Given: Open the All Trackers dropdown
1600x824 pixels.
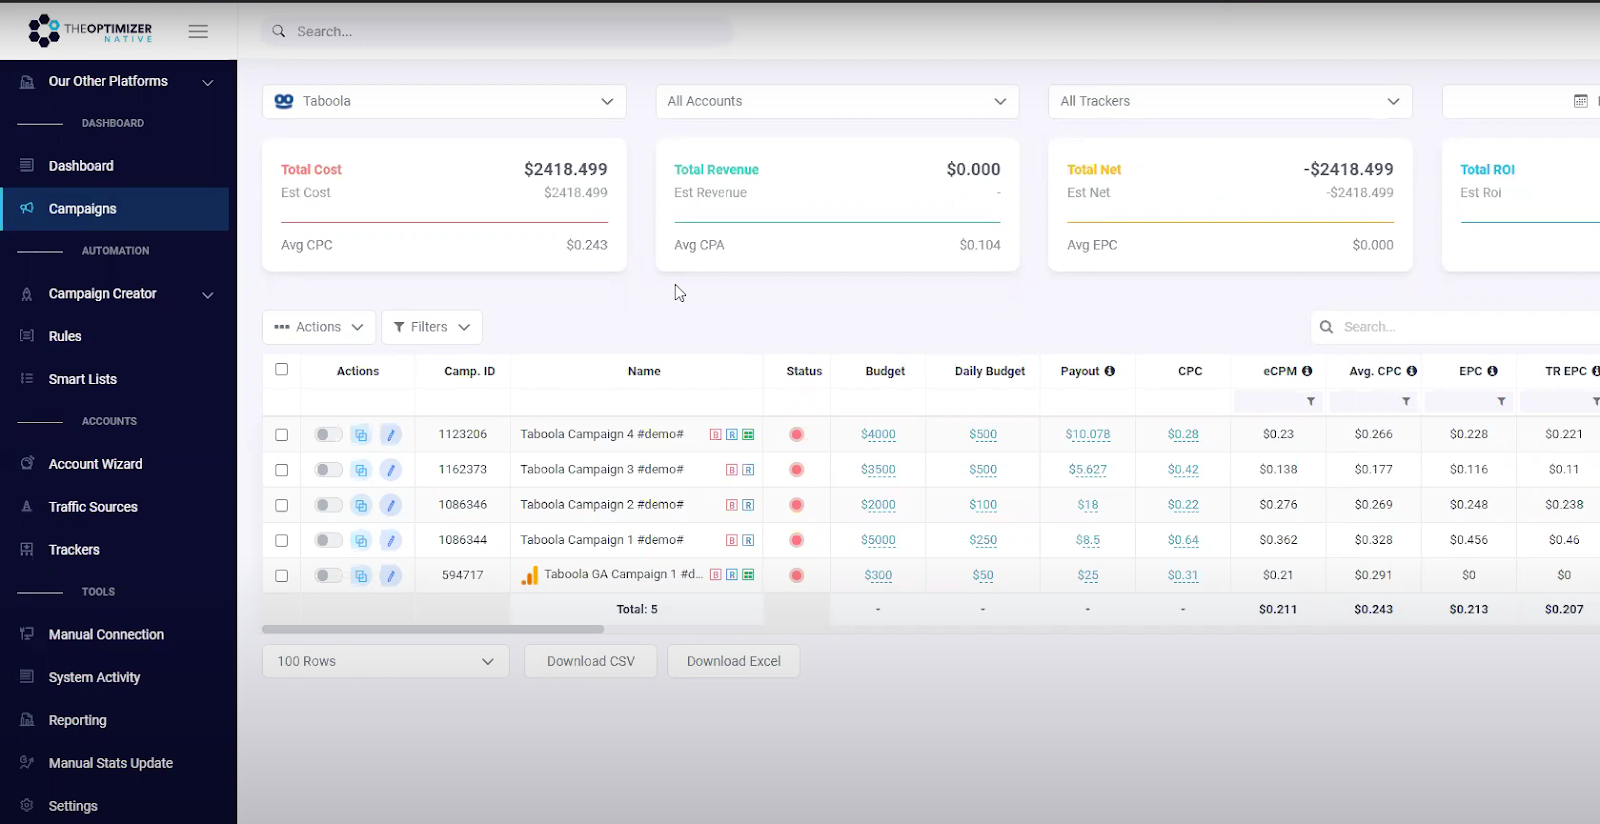Looking at the screenshot, I should (x=1230, y=101).
